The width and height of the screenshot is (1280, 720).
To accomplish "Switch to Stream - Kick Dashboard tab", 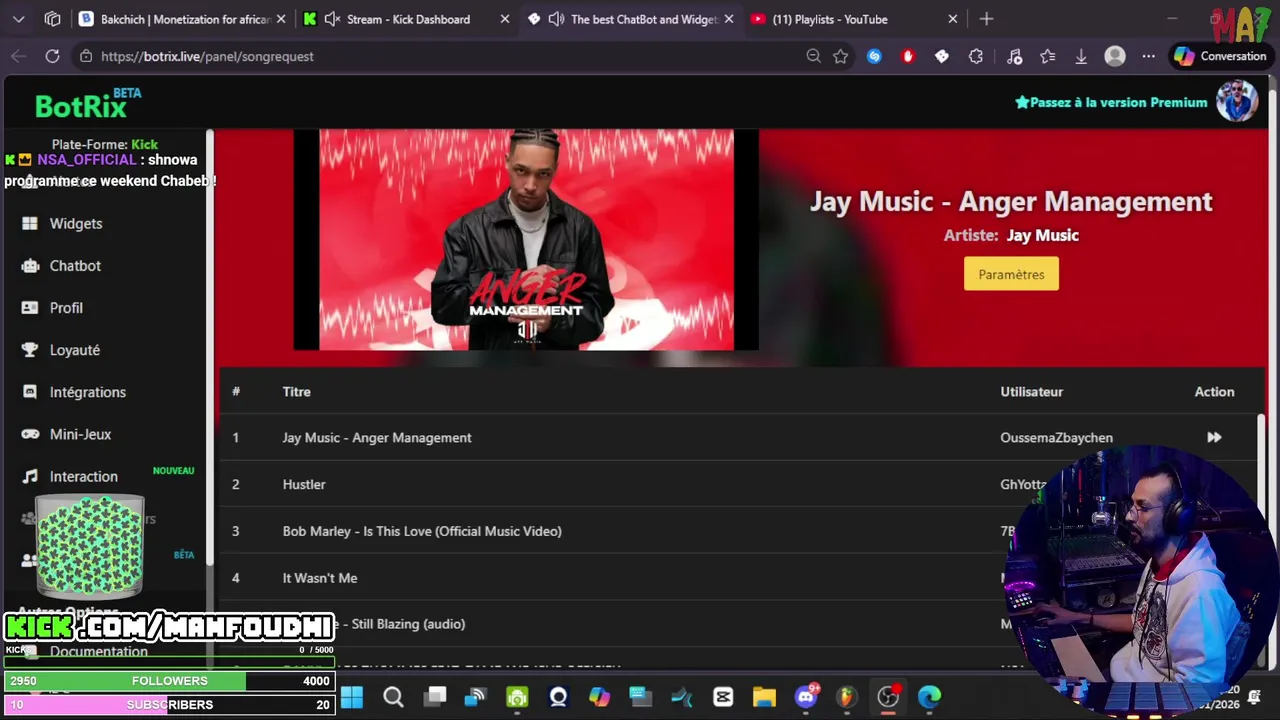I will [408, 19].
